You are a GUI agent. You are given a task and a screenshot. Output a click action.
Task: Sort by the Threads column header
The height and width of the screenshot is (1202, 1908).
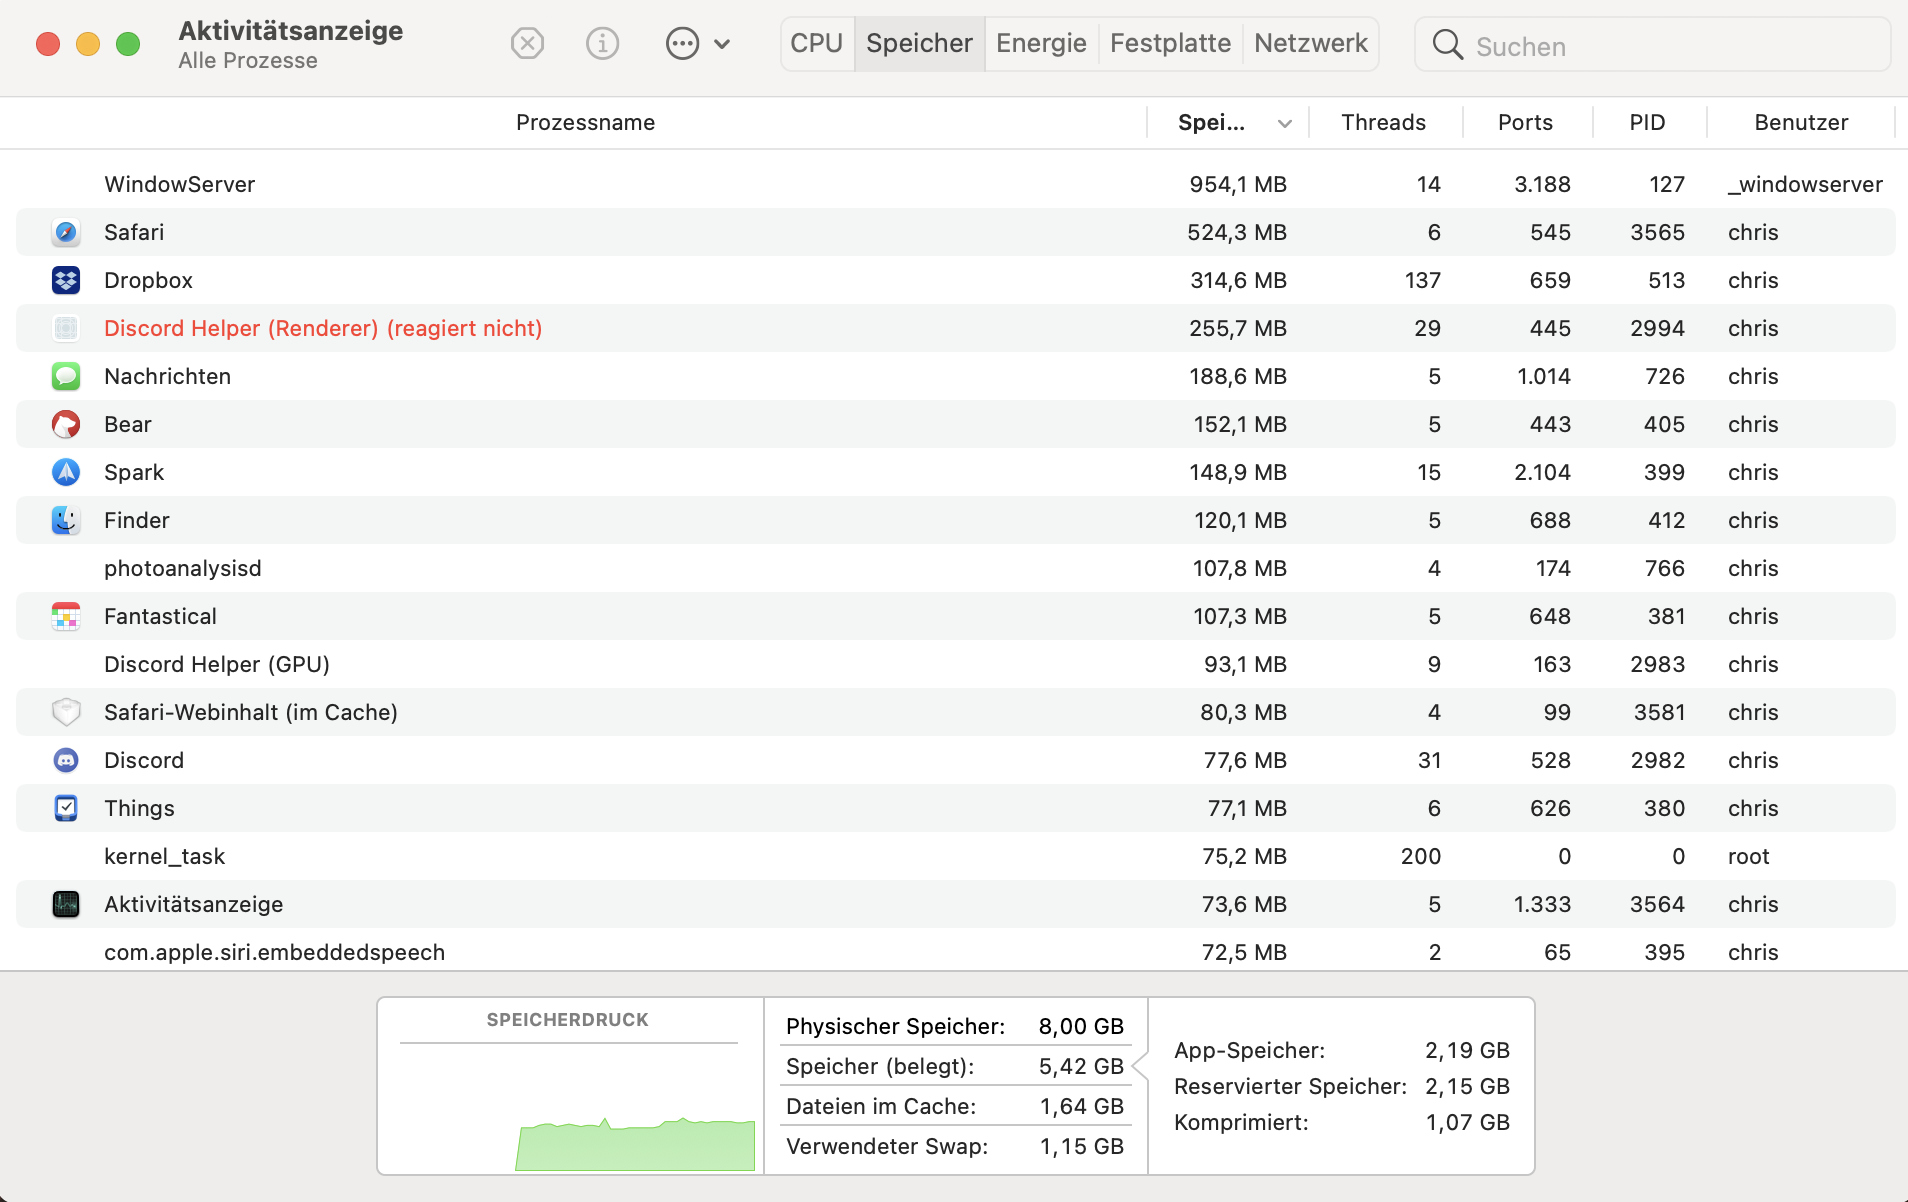[1383, 122]
